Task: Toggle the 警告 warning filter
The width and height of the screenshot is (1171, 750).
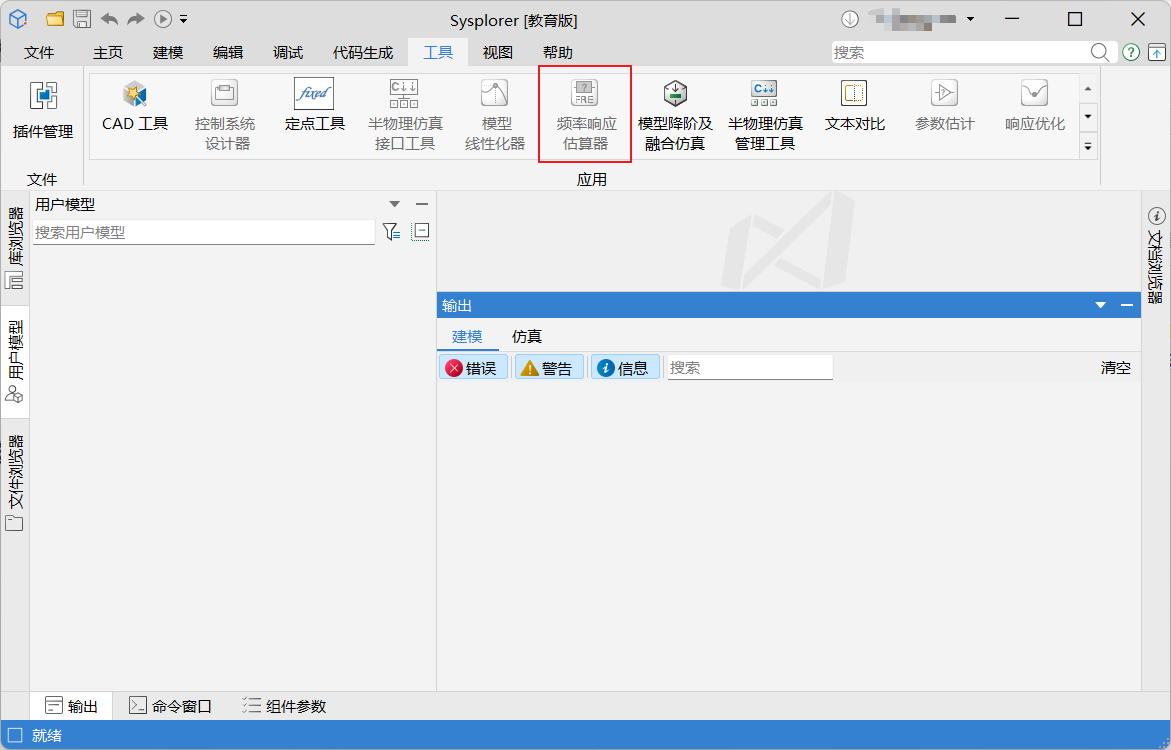Action: pyautogui.click(x=549, y=368)
